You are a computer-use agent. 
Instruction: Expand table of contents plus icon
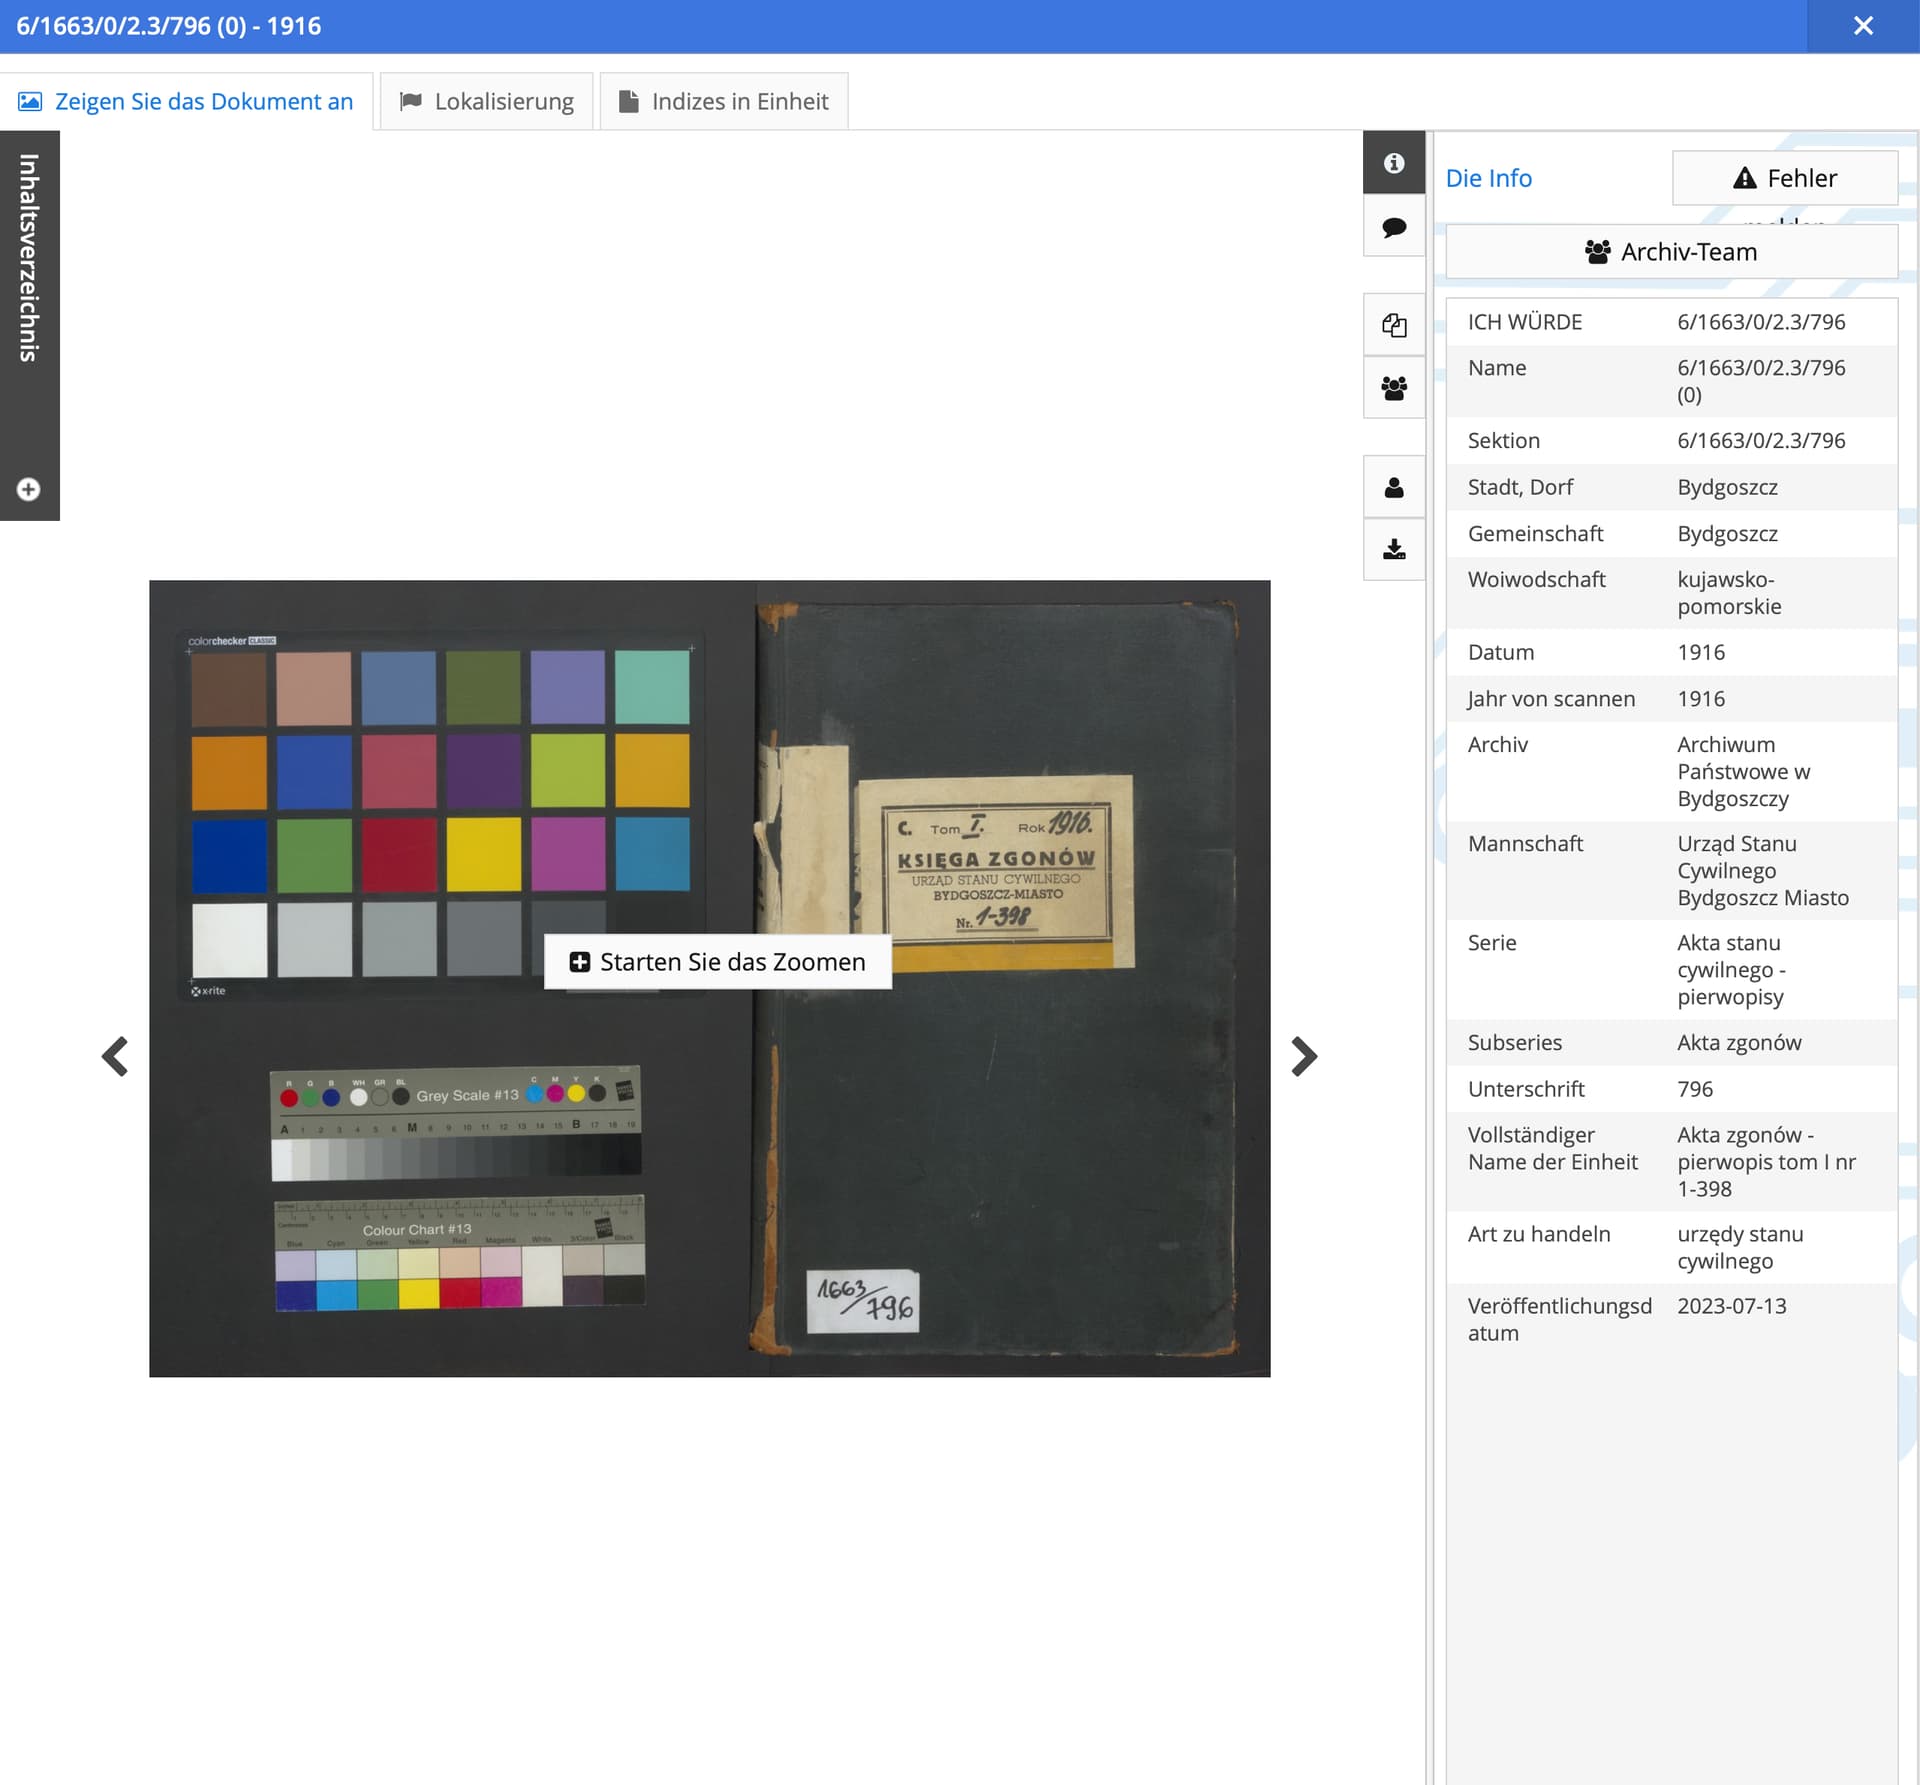(x=28, y=489)
